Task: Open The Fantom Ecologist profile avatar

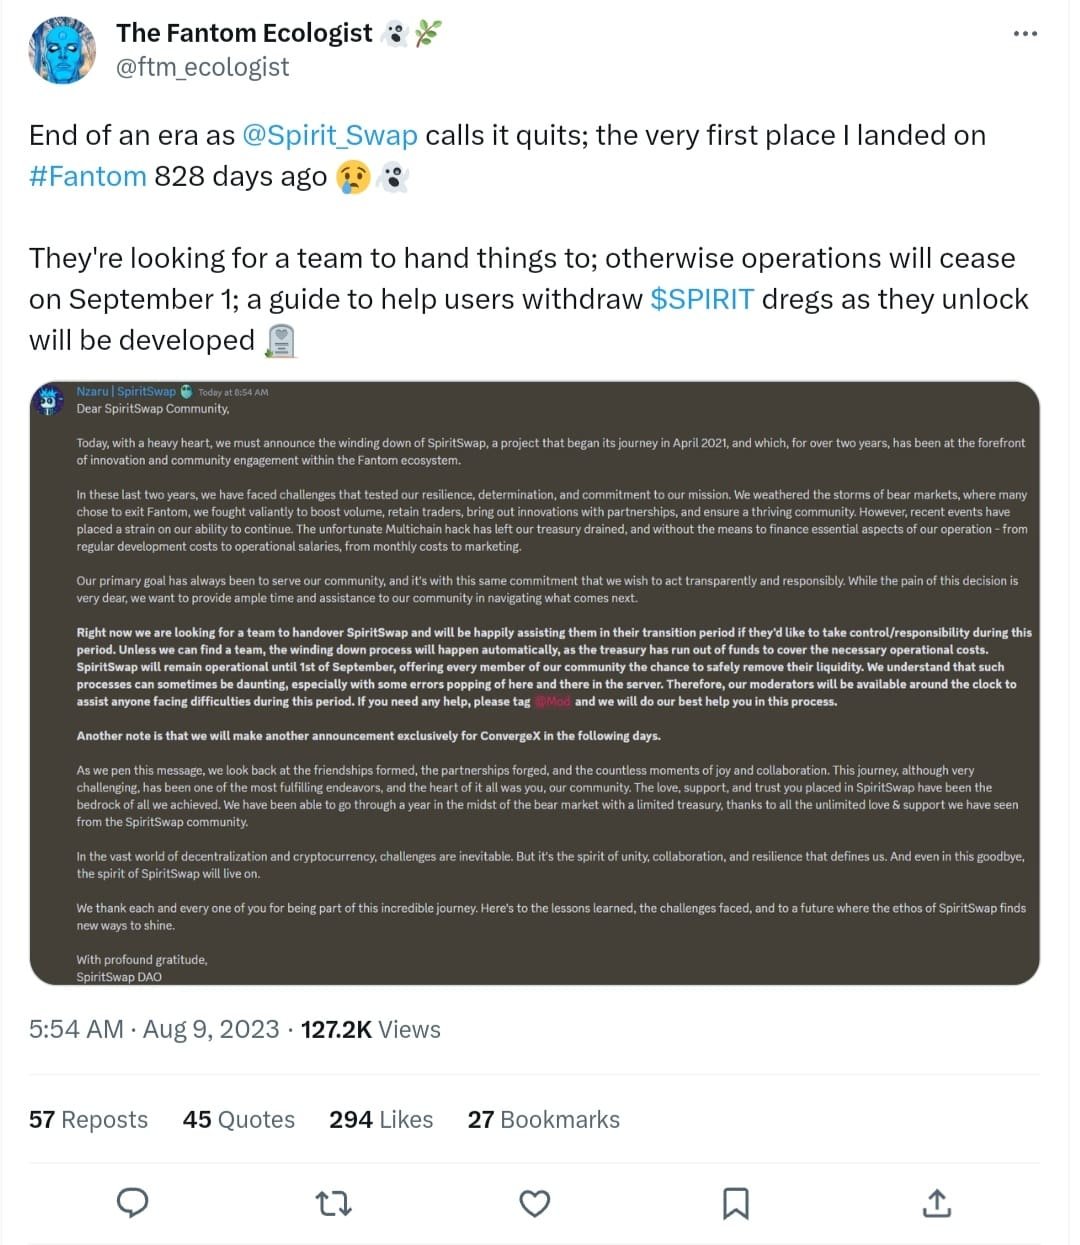Action: point(62,50)
